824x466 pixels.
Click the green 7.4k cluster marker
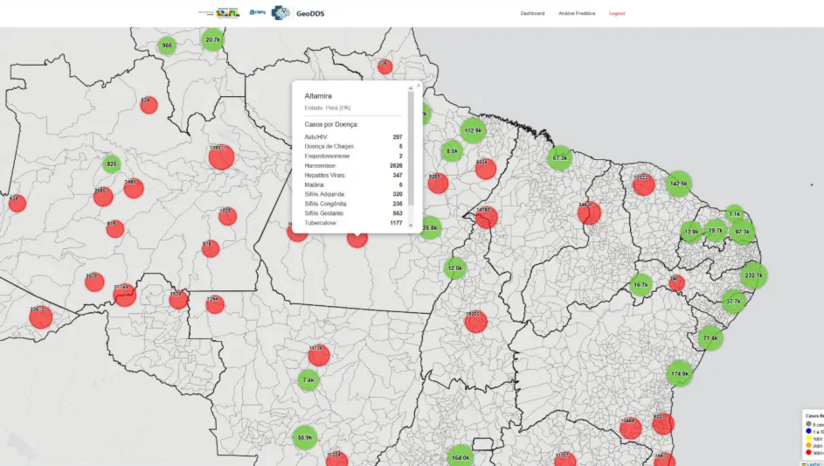(308, 380)
